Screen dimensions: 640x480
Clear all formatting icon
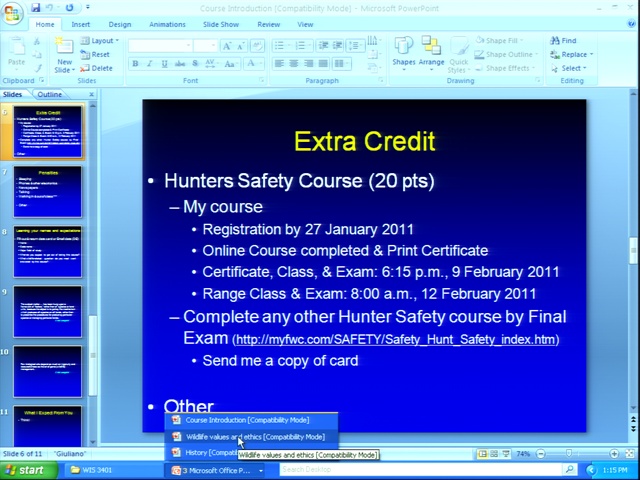(257, 46)
